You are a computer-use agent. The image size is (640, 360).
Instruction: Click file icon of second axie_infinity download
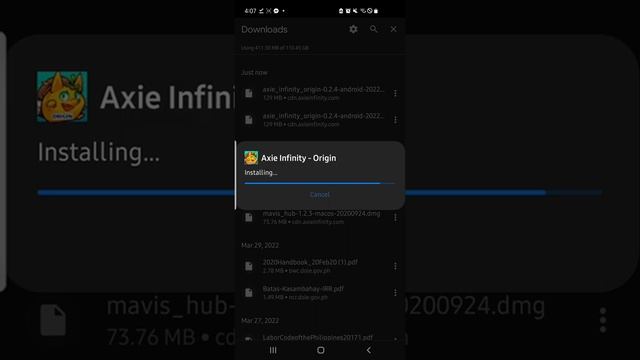tap(249, 120)
